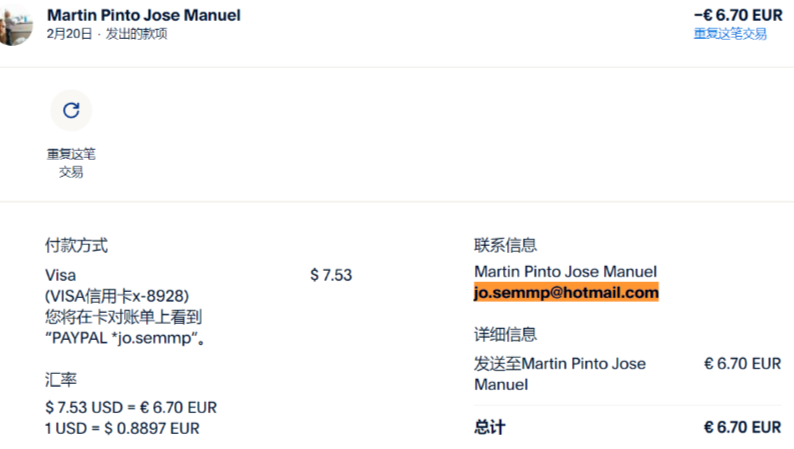Click the VISA信用卡x-8928 card text
Image resolution: width=794 pixels, height=449 pixels.
pos(117,296)
